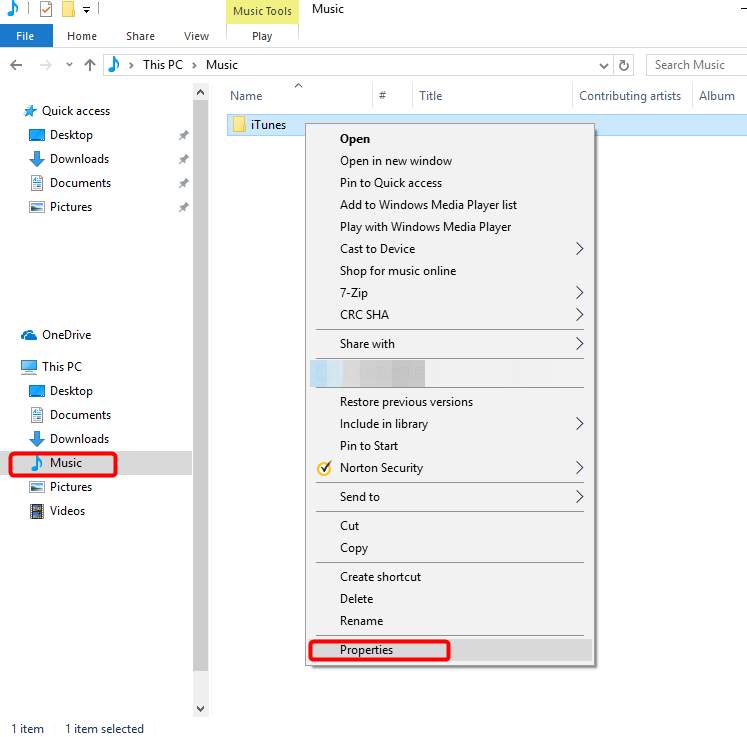
Task: Expand the Cast to Device submenu
Action: 579,249
